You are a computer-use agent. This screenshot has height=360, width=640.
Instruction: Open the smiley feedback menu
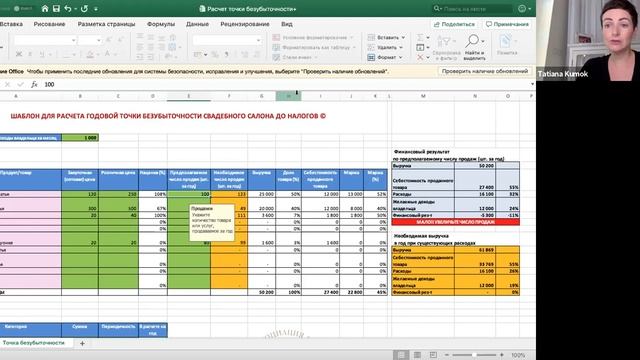[x=524, y=9]
